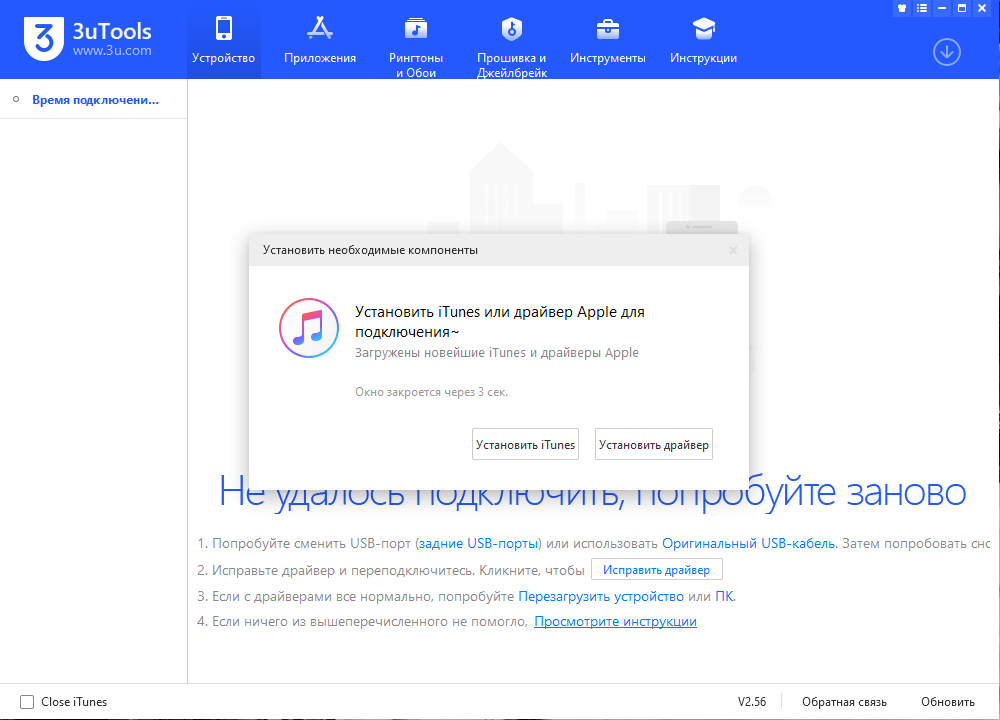The width and height of the screenshot is (1000, 720).
Task: Open Прошивка и Джейлбрейк tab
Action: pyautogui.click(x=511, y=45)
